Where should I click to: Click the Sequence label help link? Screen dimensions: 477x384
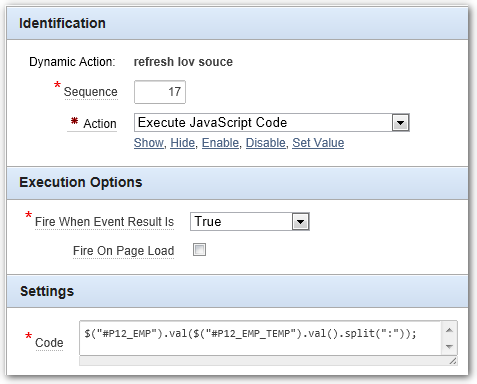tap(91, 92)
